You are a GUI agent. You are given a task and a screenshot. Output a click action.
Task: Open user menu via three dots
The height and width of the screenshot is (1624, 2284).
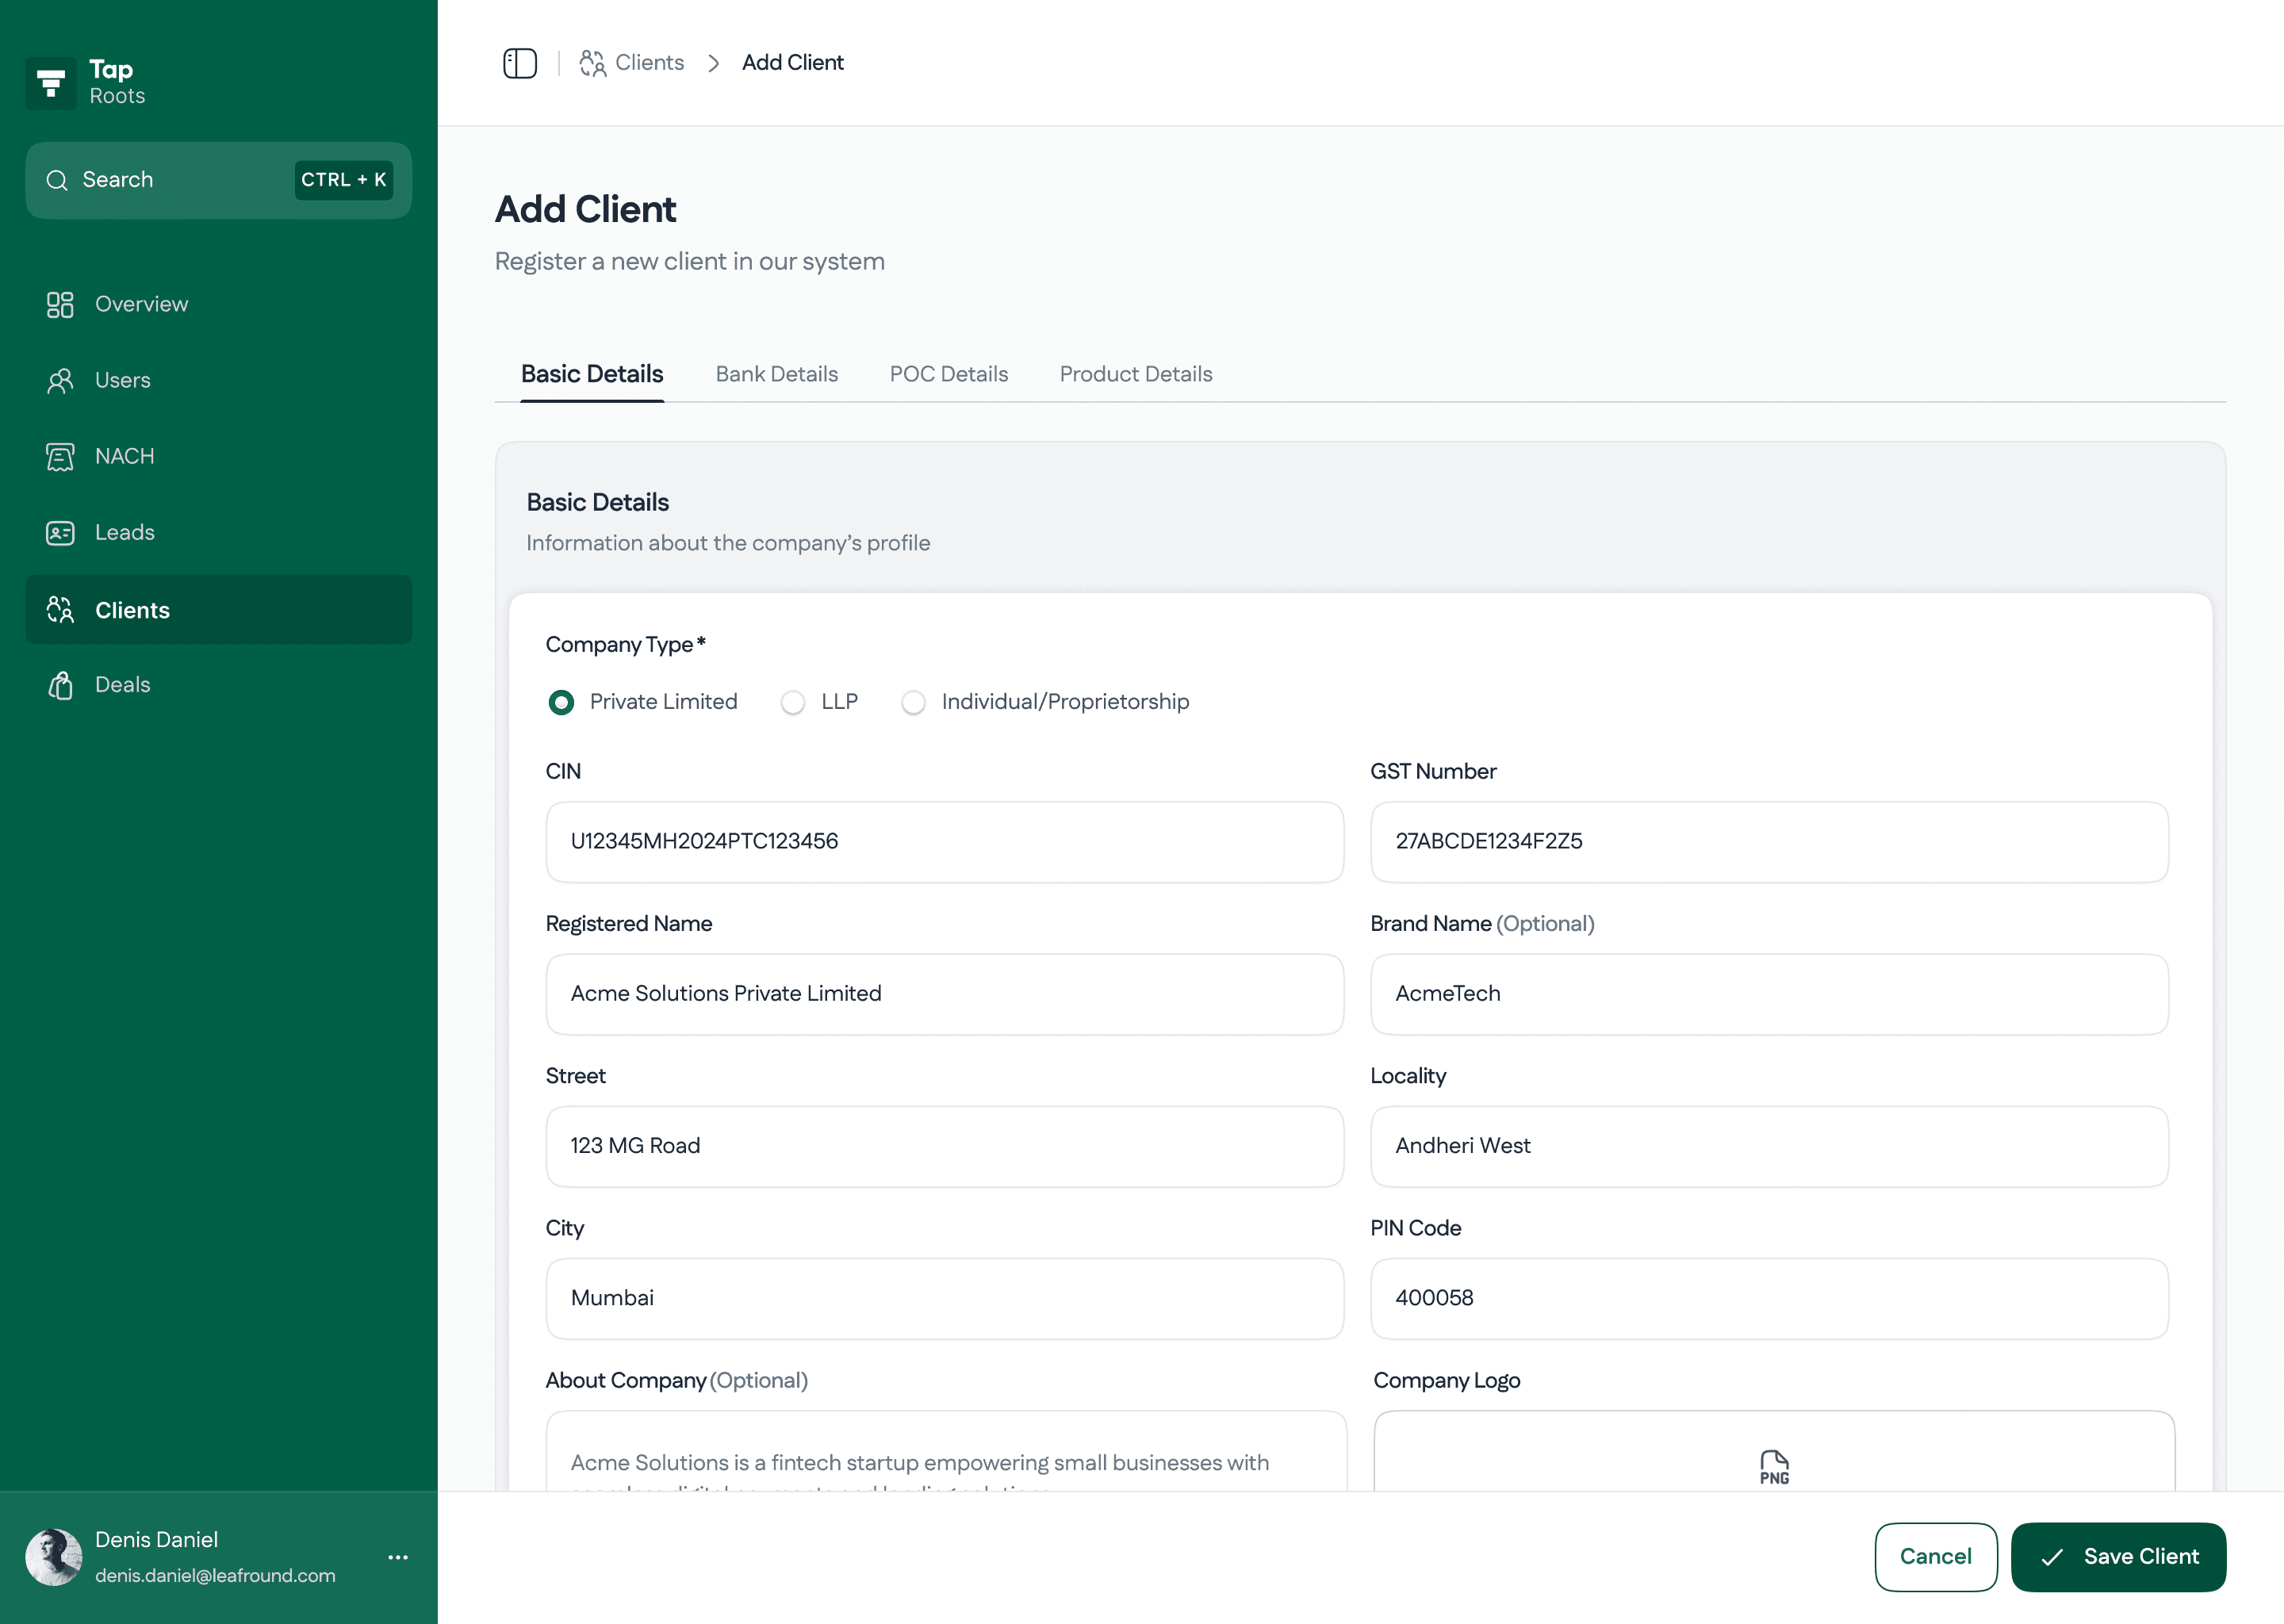[397, 1557]
